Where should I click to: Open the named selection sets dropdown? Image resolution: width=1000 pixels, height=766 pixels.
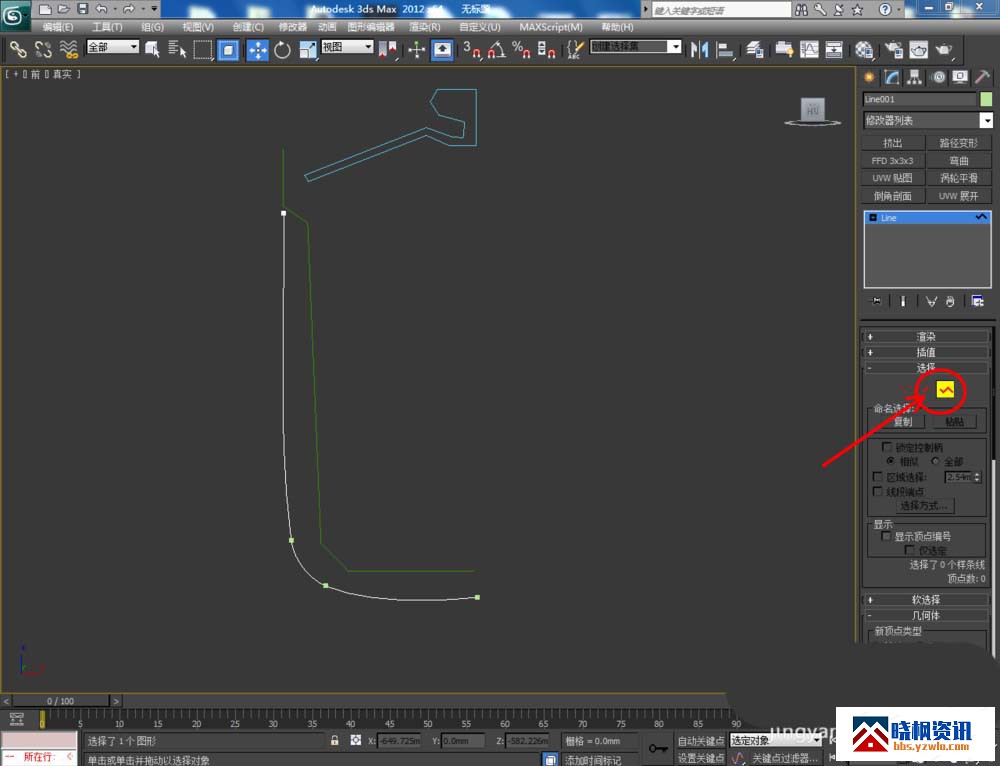point(635,47)
